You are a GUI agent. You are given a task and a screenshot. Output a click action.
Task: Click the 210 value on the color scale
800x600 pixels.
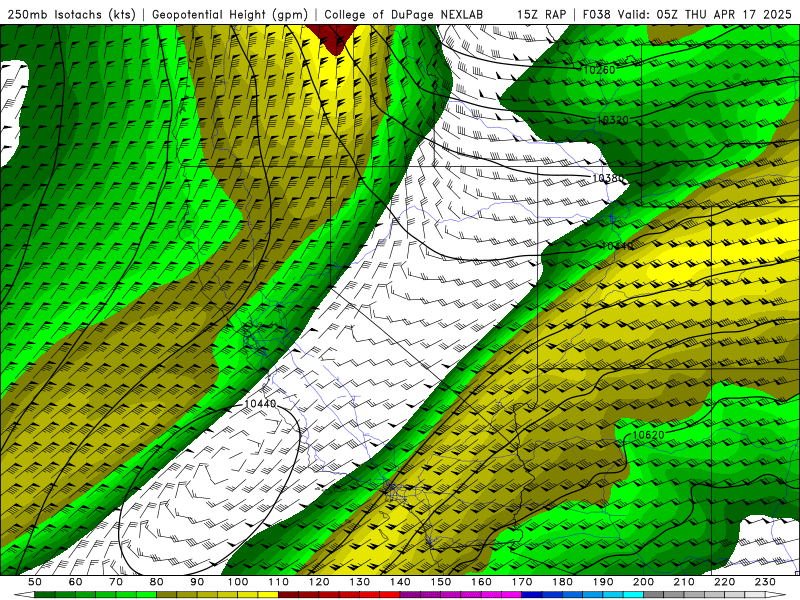coord(685,582)
